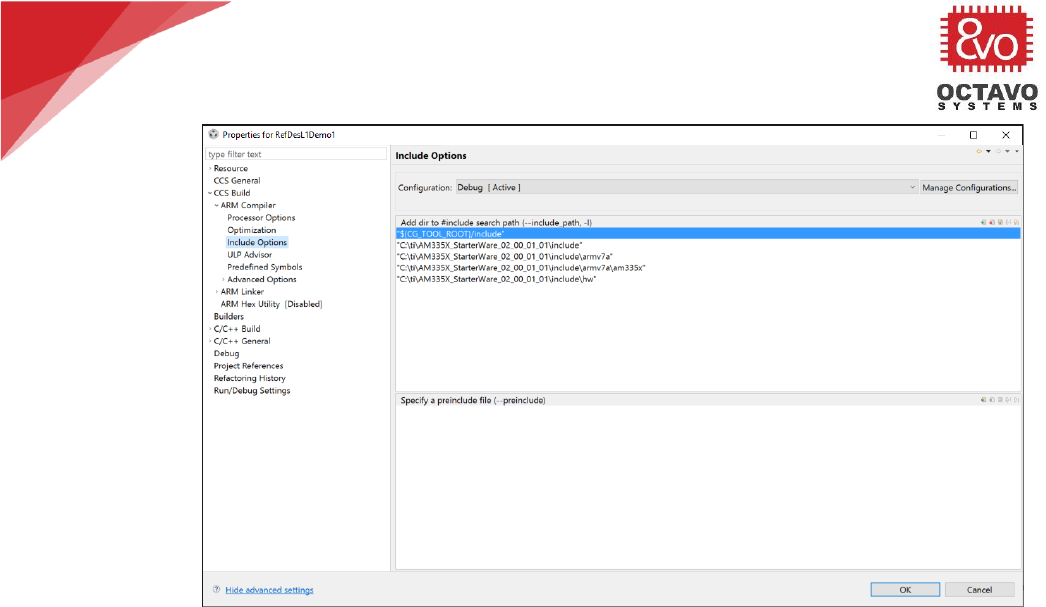Select the ${CG_TOOL_ROOT}/include path entry
1046x607 pixels.
(708, 234)
